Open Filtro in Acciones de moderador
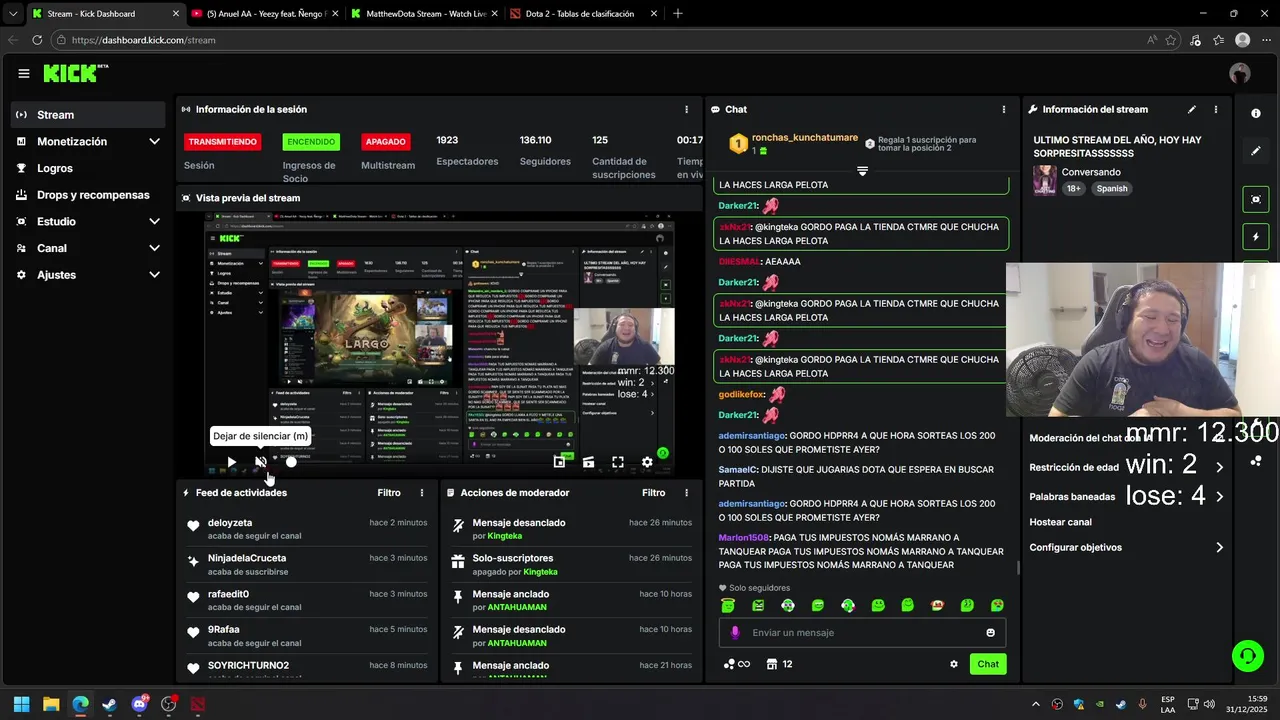This screenshot has width=1280, height=720. [x=653, y=493]
